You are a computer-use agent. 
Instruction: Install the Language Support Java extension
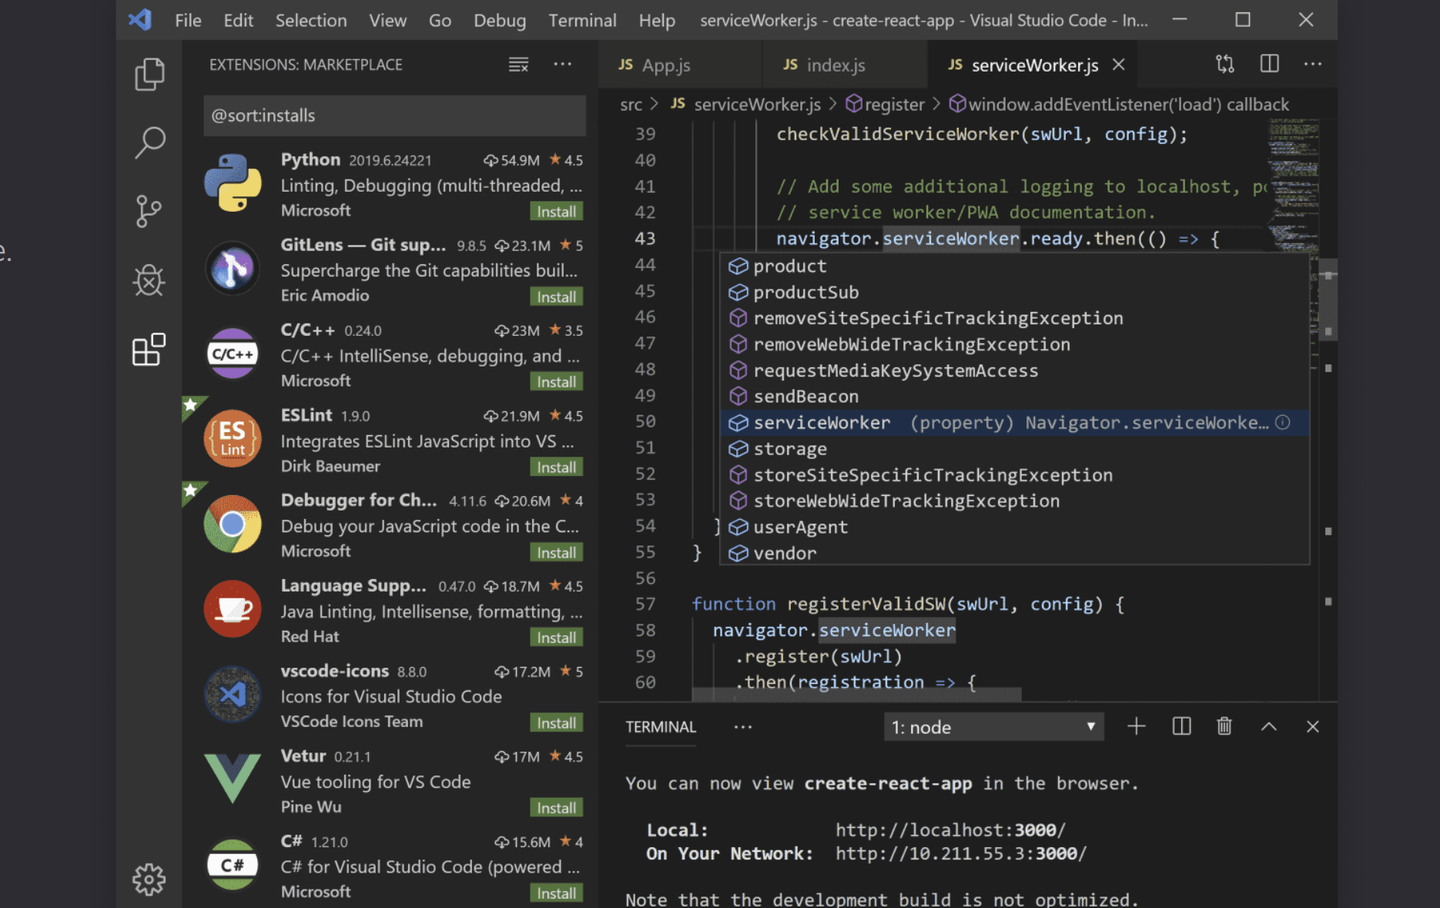556,637
